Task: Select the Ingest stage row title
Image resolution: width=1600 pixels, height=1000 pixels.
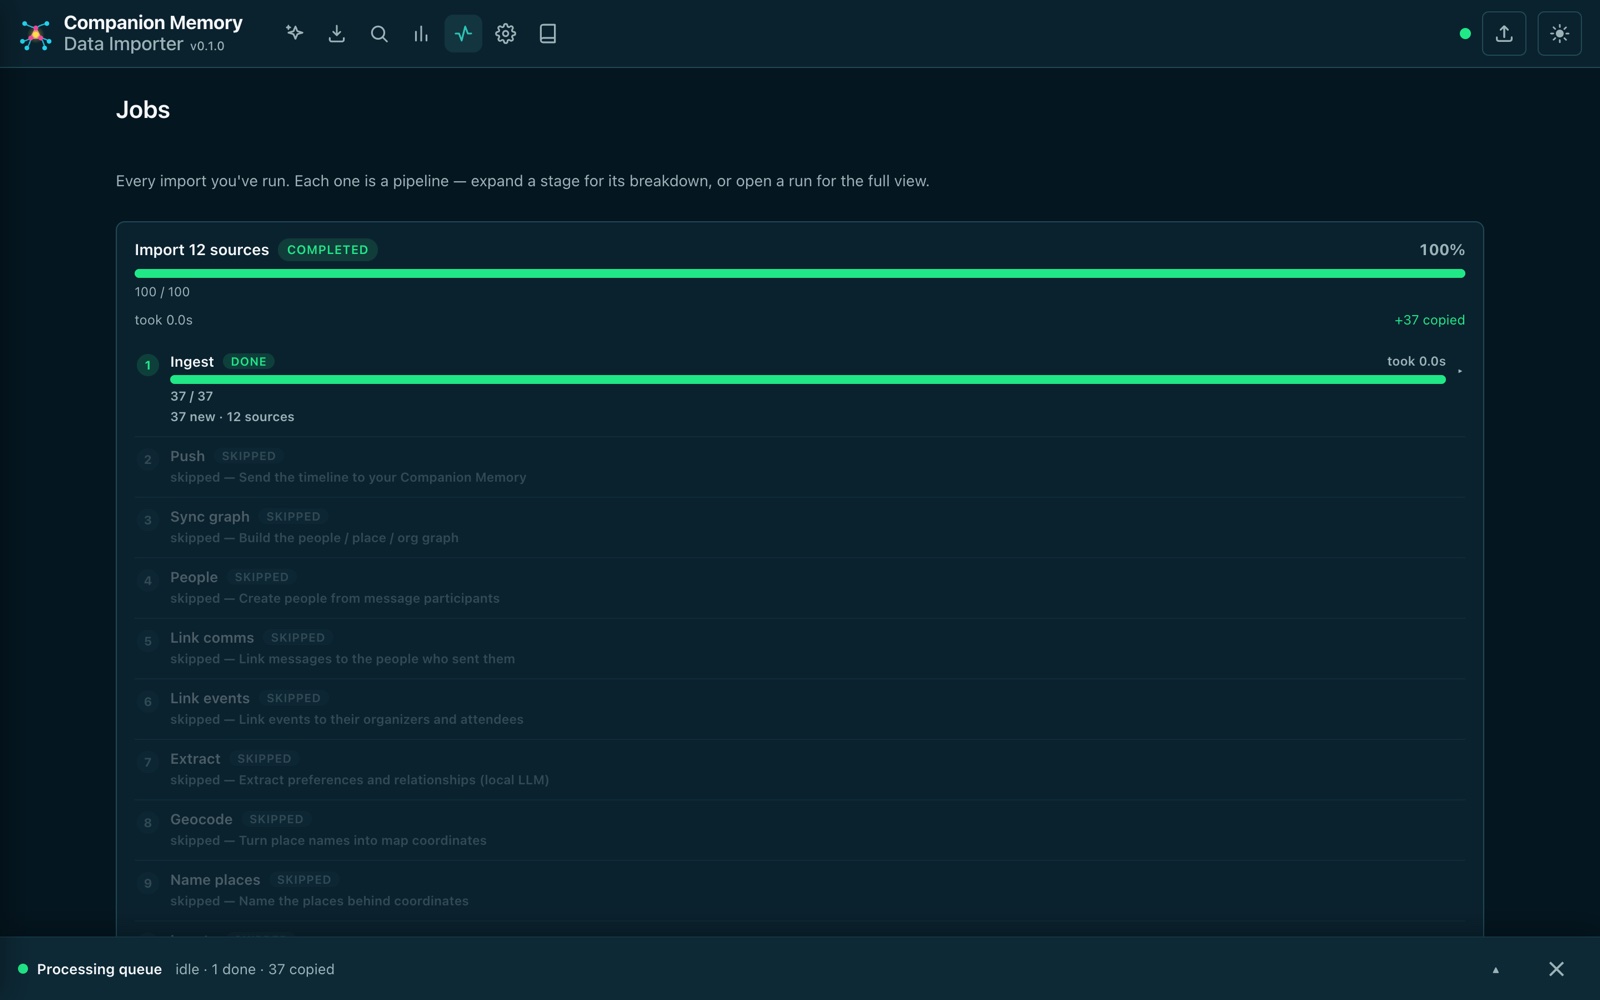Action: 192,362
